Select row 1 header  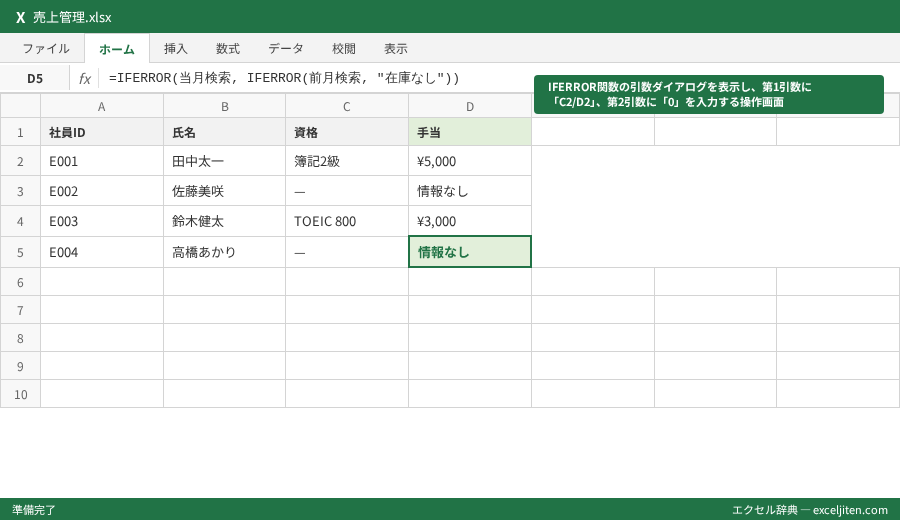point(20,132)
